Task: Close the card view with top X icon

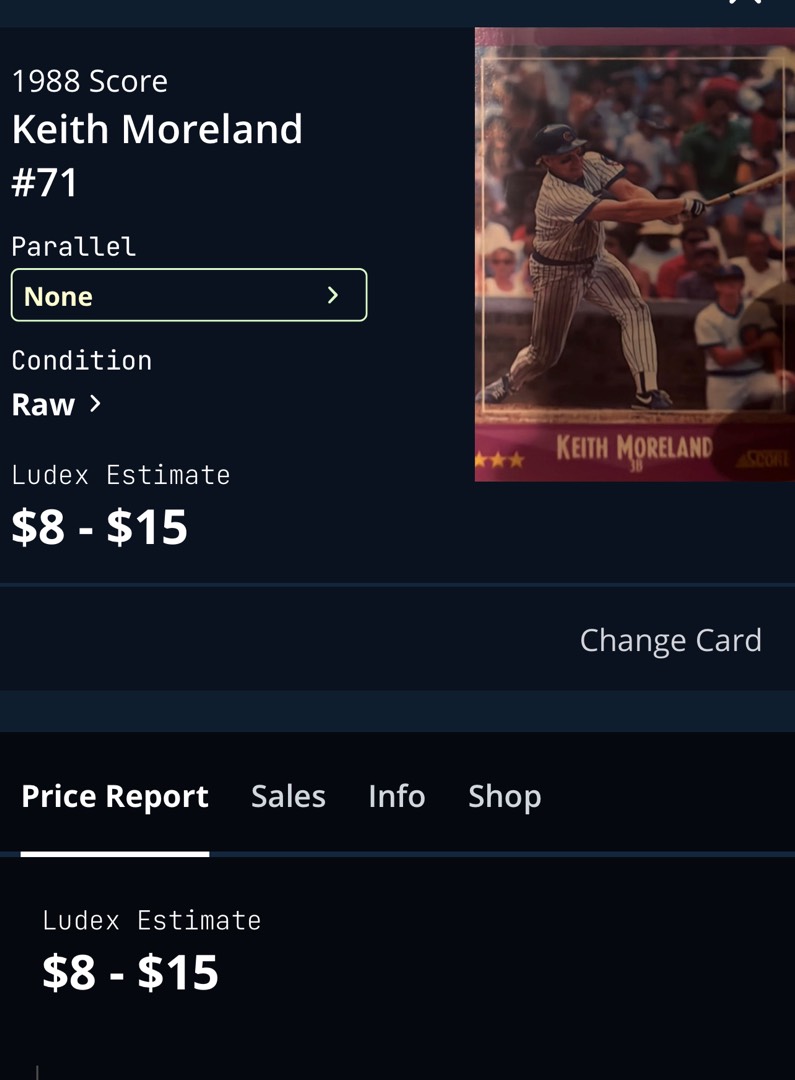Action: (x=746, y=2)
